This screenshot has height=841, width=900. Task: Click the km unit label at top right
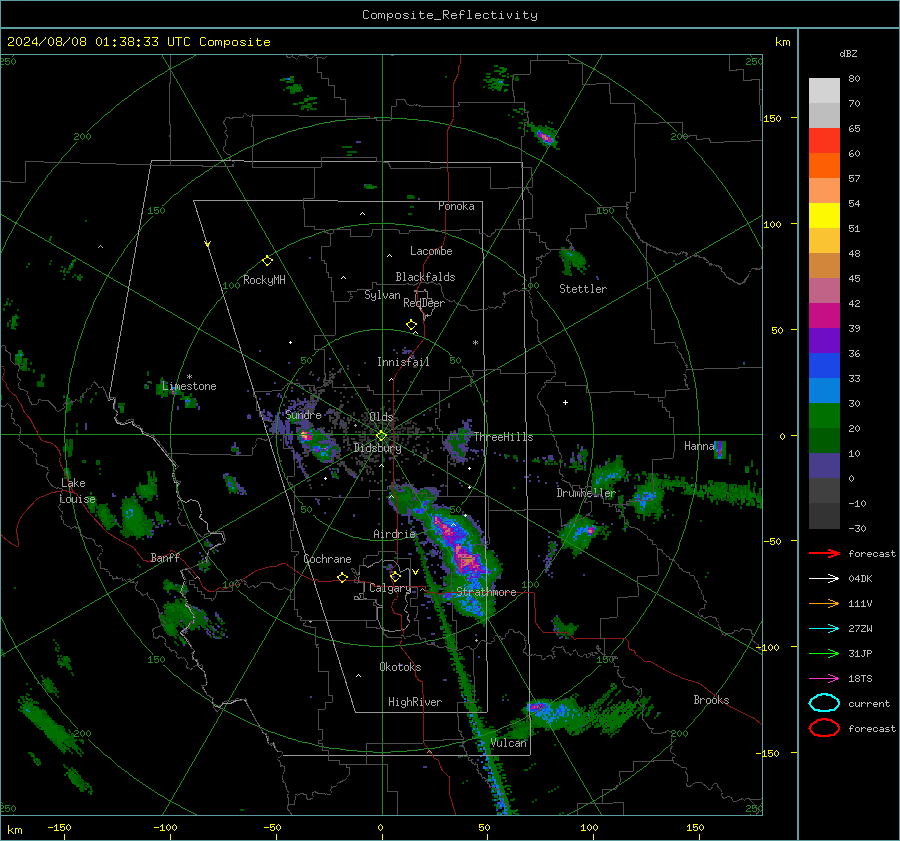[782, 42]
